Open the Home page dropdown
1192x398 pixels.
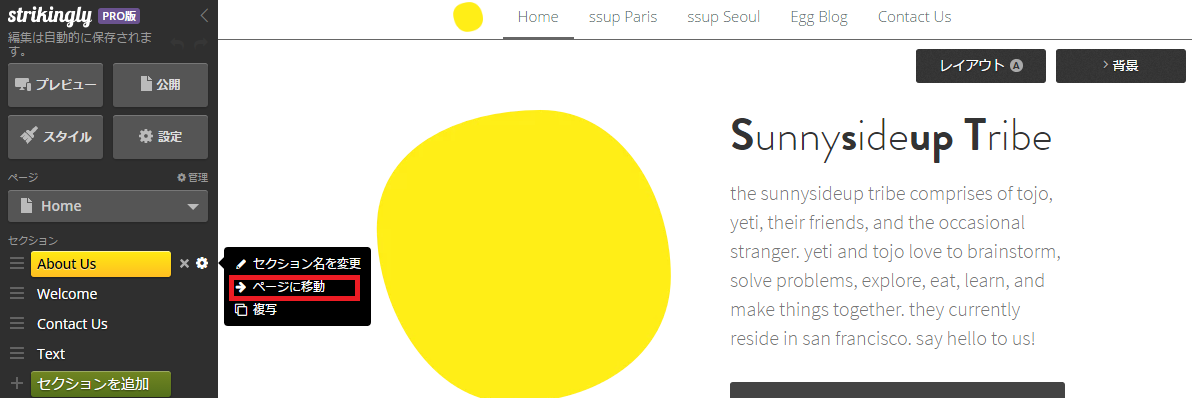tap(108, 206)
